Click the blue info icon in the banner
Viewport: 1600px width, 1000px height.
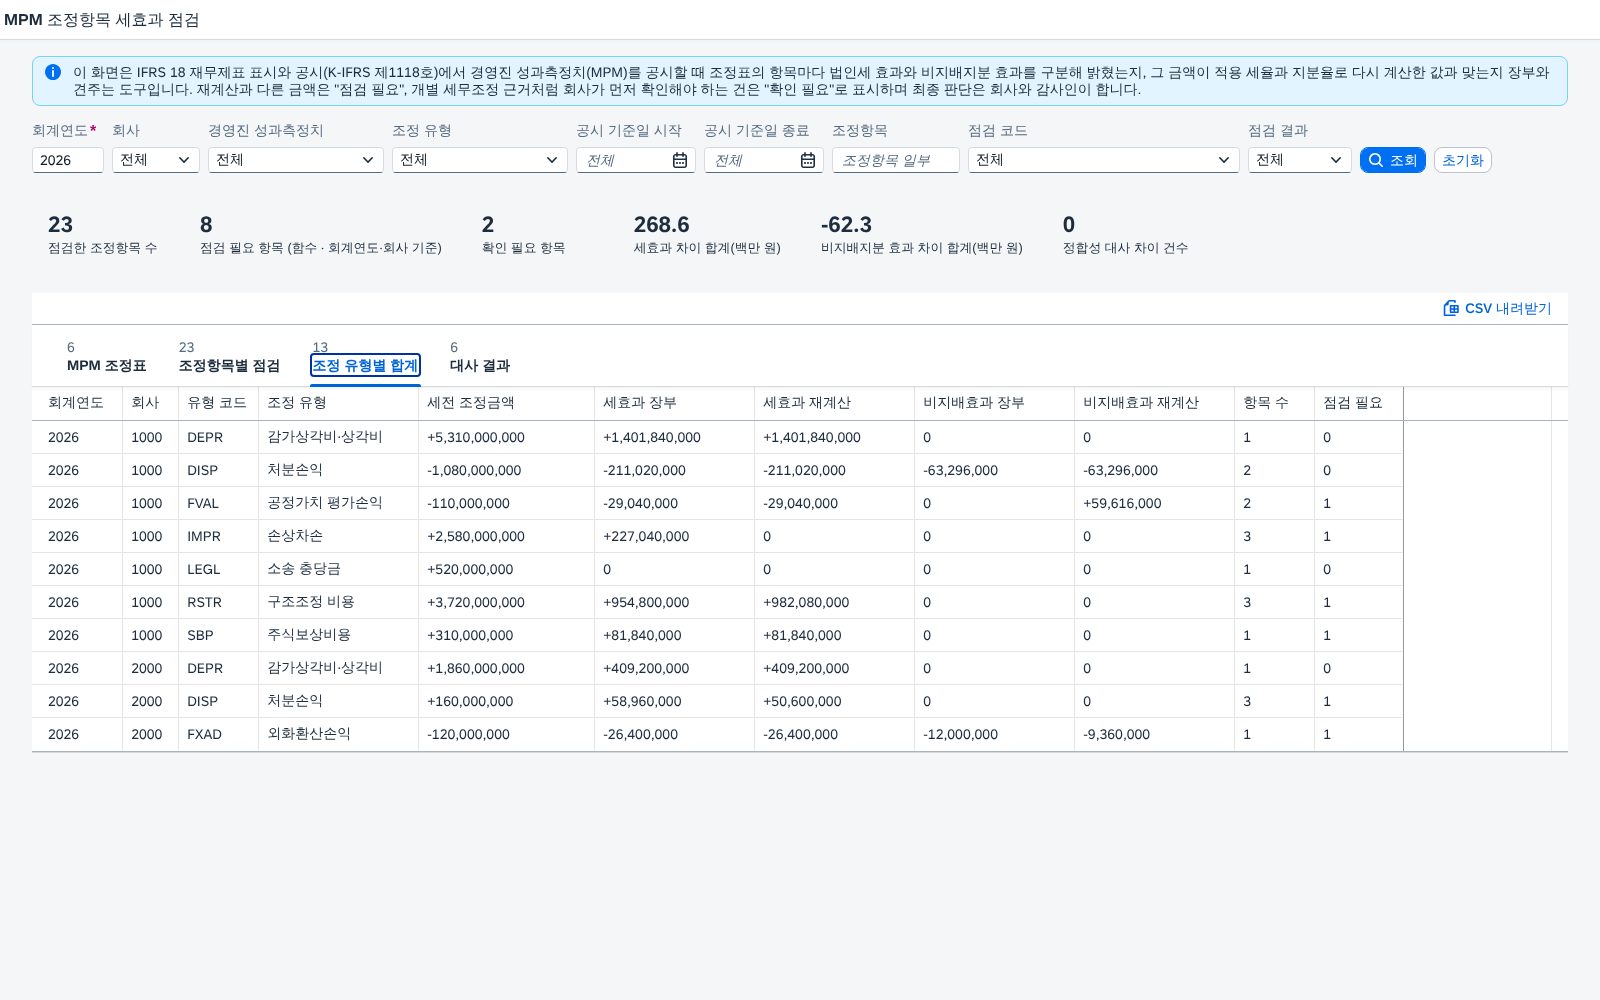click(x=53, y=72)
